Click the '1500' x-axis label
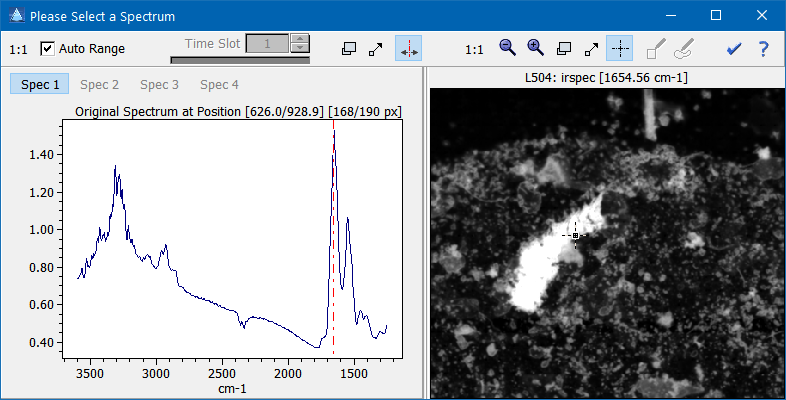Screen dimensions: 786x400 (x=354, y=373)
